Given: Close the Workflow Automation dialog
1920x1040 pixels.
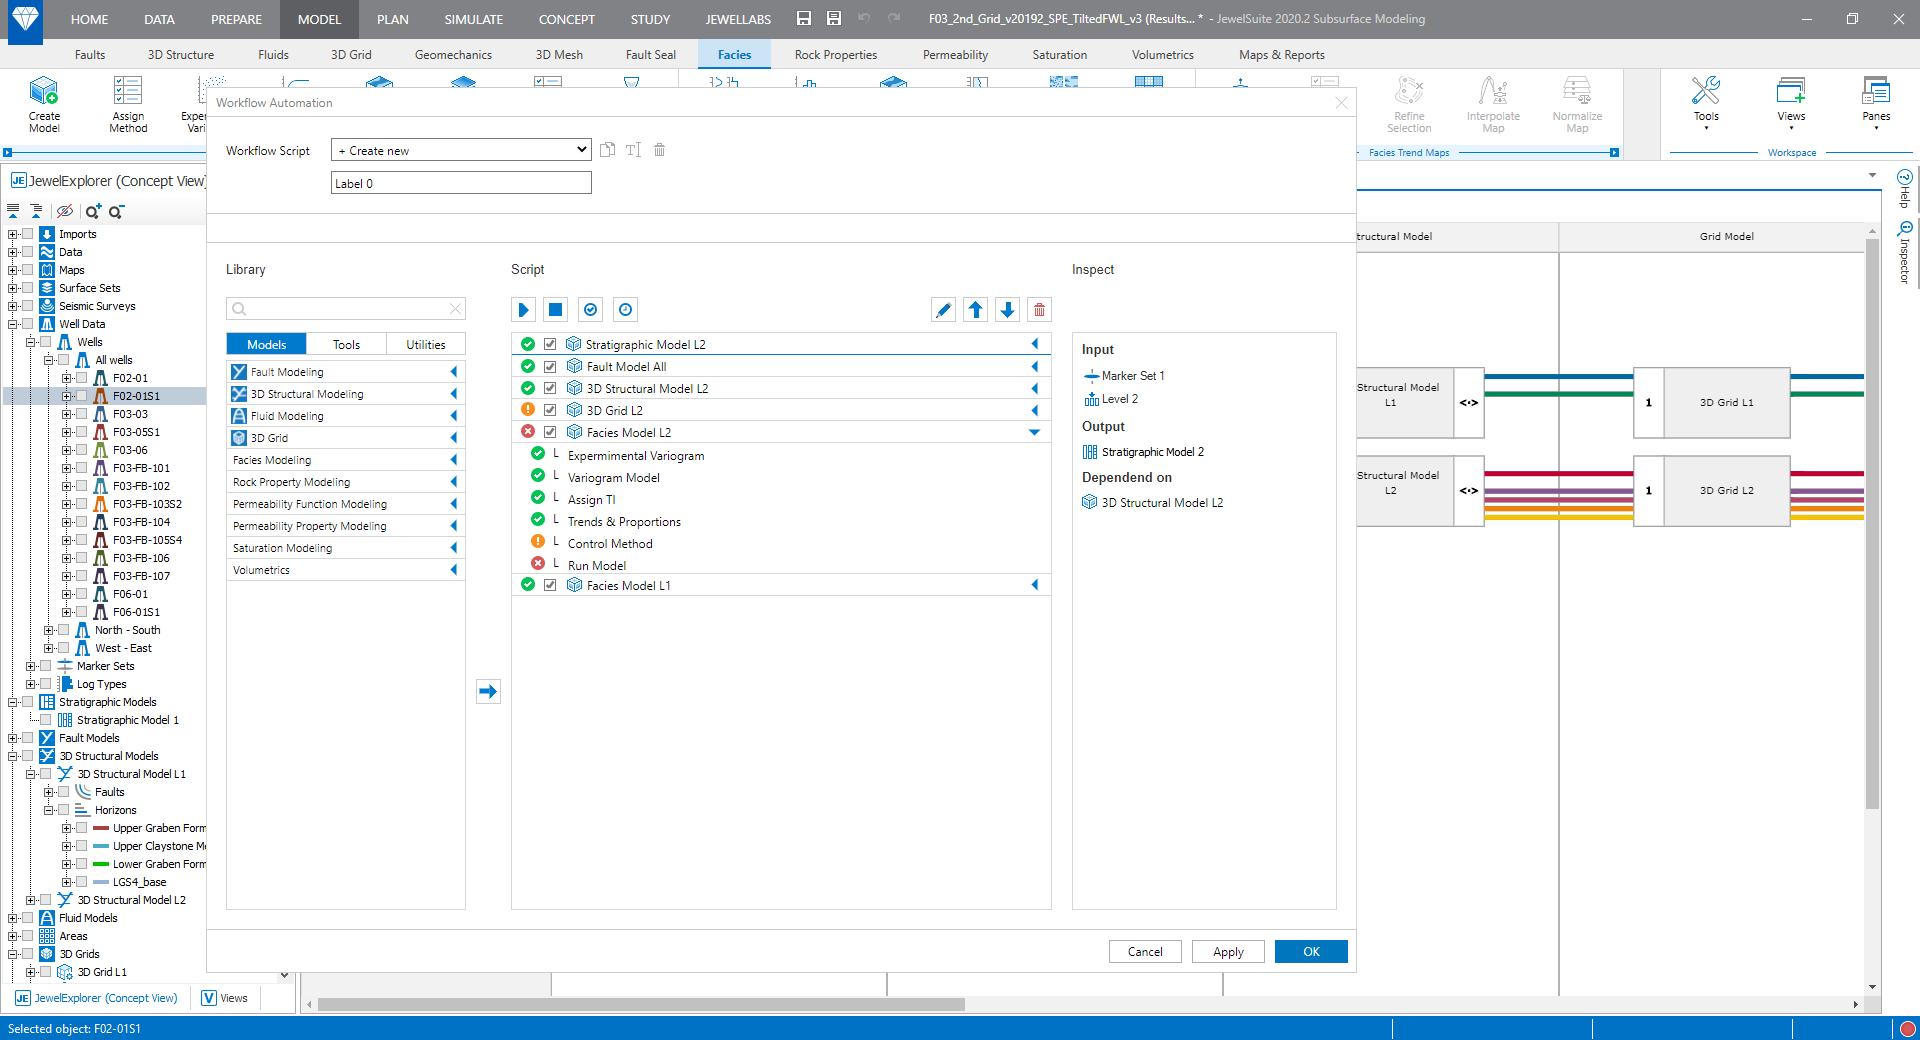Looking at the screenshot, I should pos(1341,103).
